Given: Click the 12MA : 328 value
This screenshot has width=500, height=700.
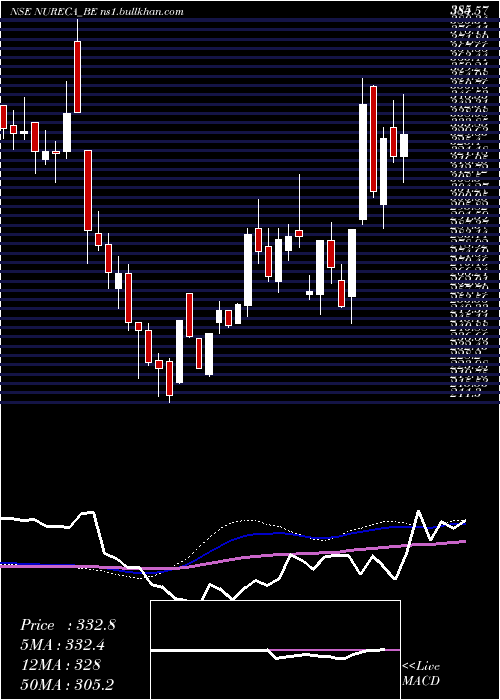Looking at the screenshot, I should 60,665.
